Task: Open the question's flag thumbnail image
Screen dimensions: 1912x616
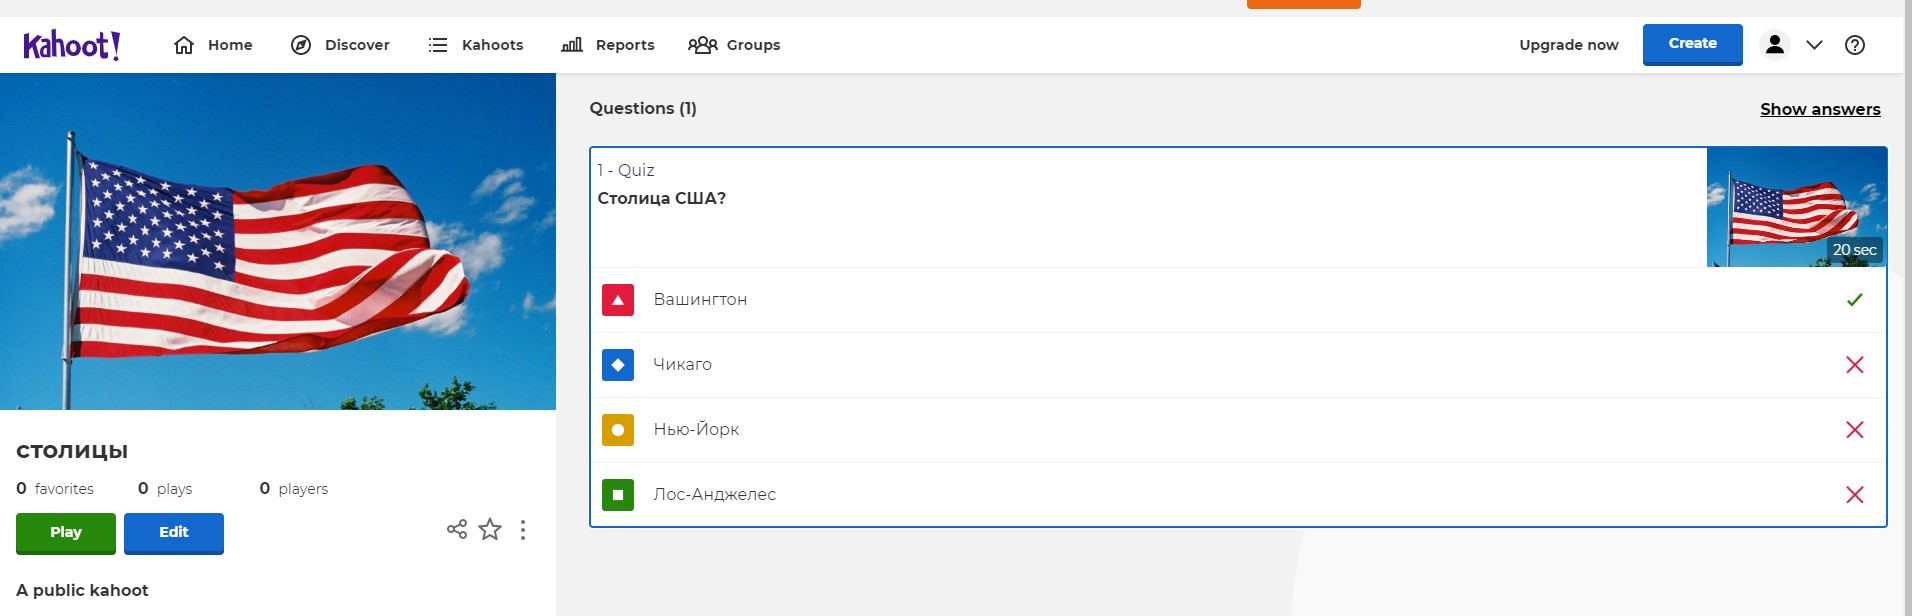Action: 1796,207
